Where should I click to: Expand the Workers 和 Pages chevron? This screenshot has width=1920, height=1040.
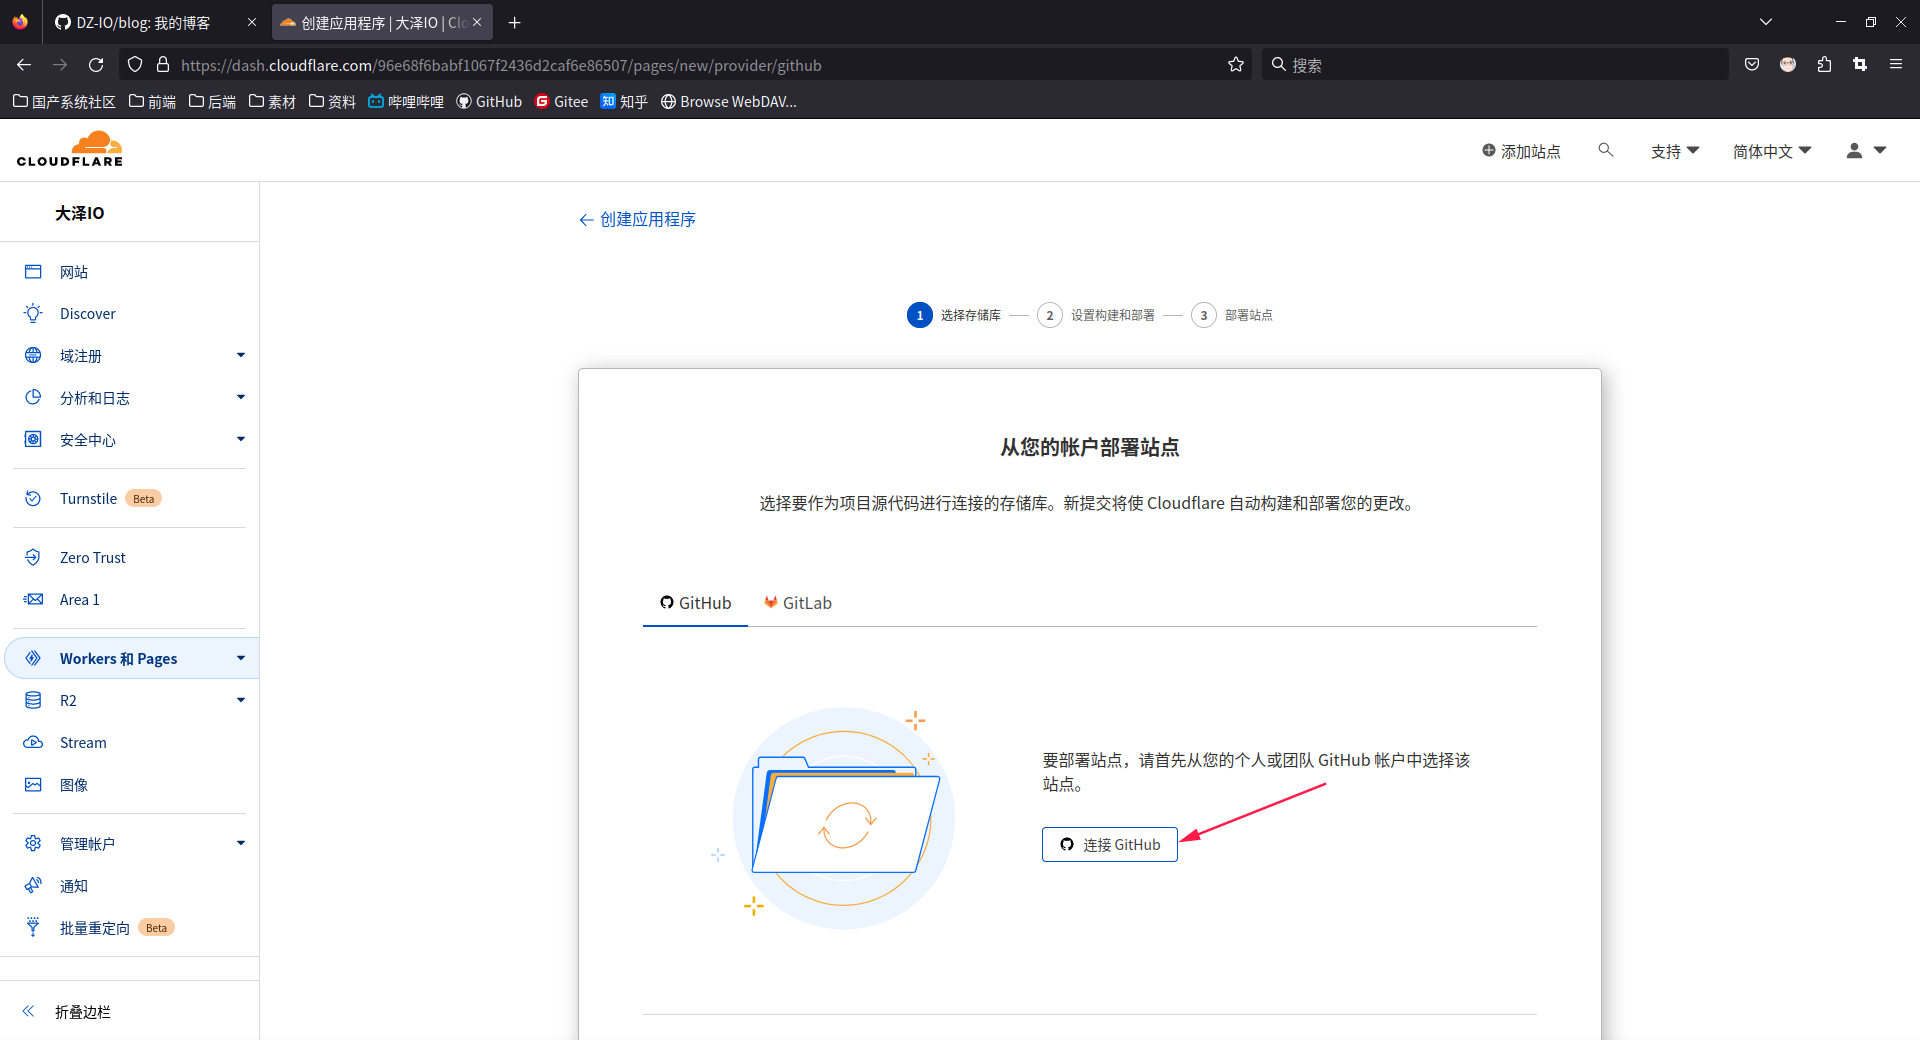(240, 658)
